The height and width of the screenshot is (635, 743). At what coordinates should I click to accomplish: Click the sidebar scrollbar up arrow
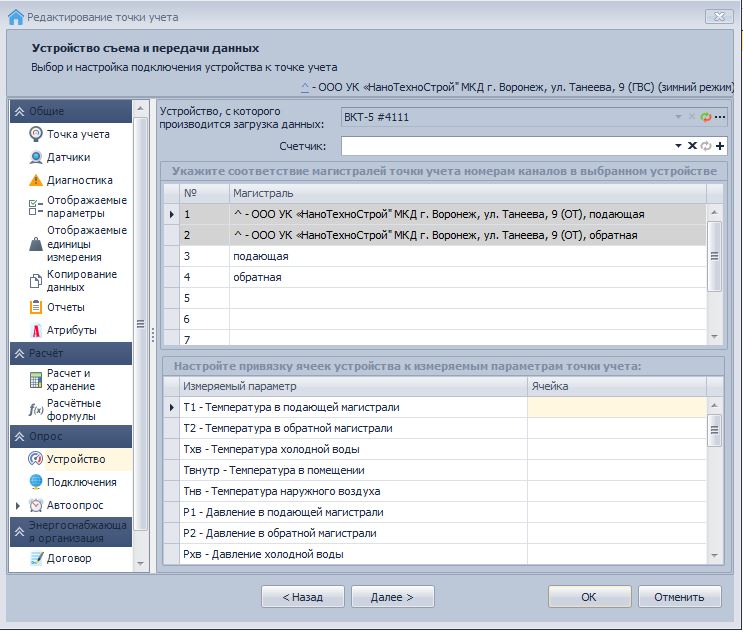click(x=140, y=109)
